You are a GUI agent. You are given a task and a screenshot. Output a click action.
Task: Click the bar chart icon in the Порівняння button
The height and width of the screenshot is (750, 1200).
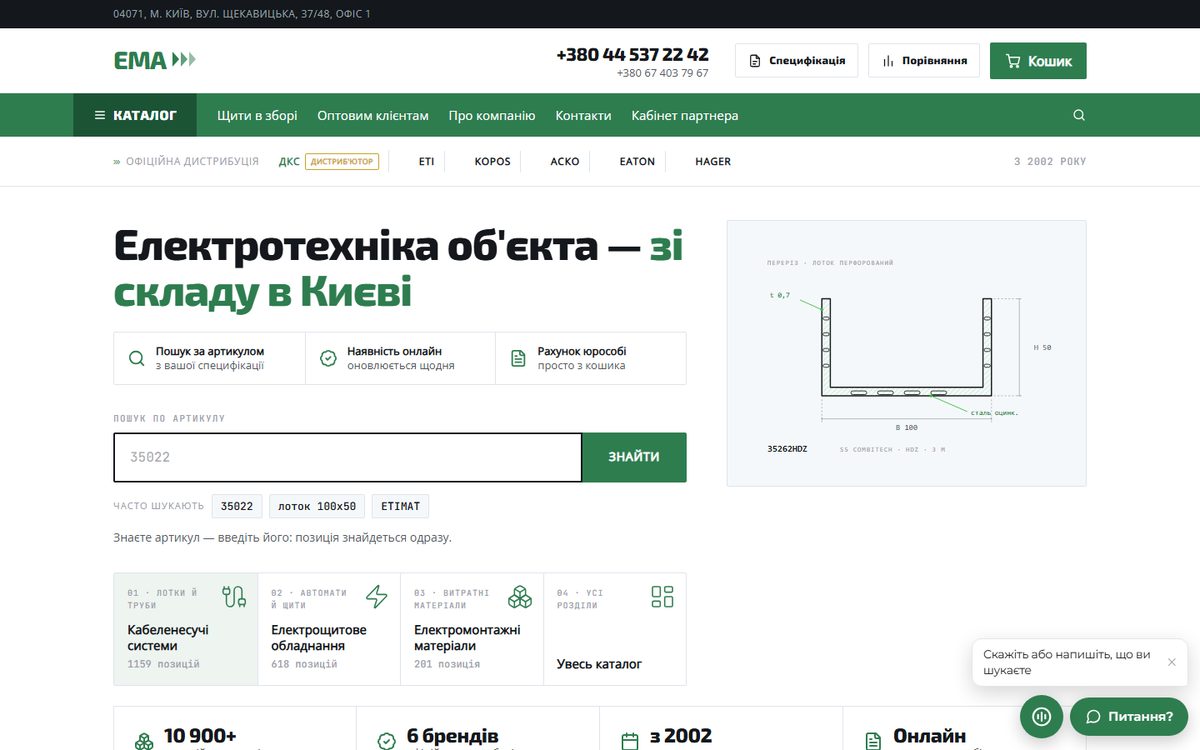point(888,61)
